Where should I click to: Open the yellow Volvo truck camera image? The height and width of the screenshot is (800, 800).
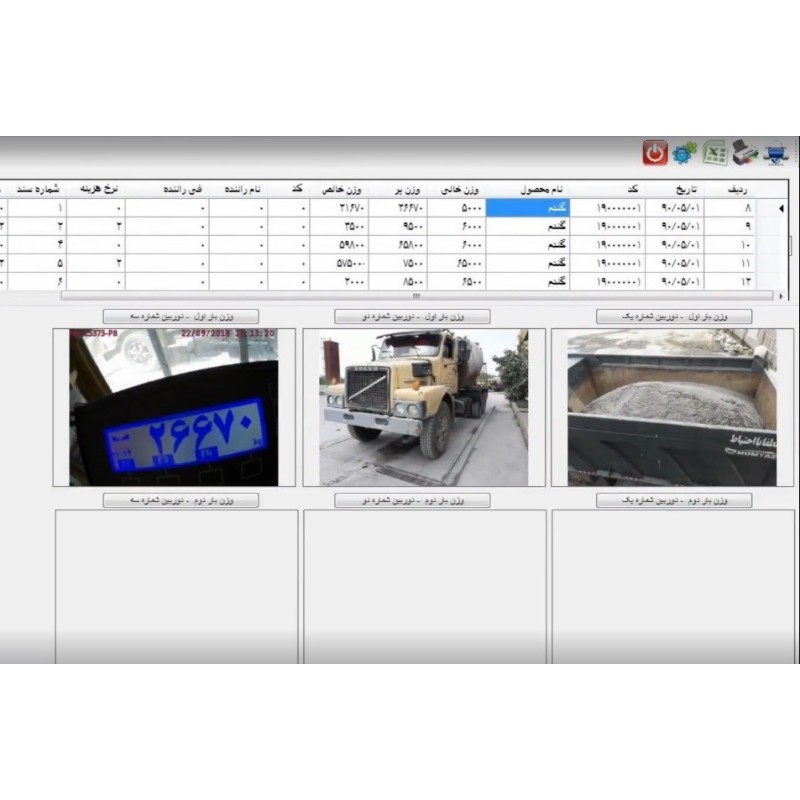pos(423,407)
